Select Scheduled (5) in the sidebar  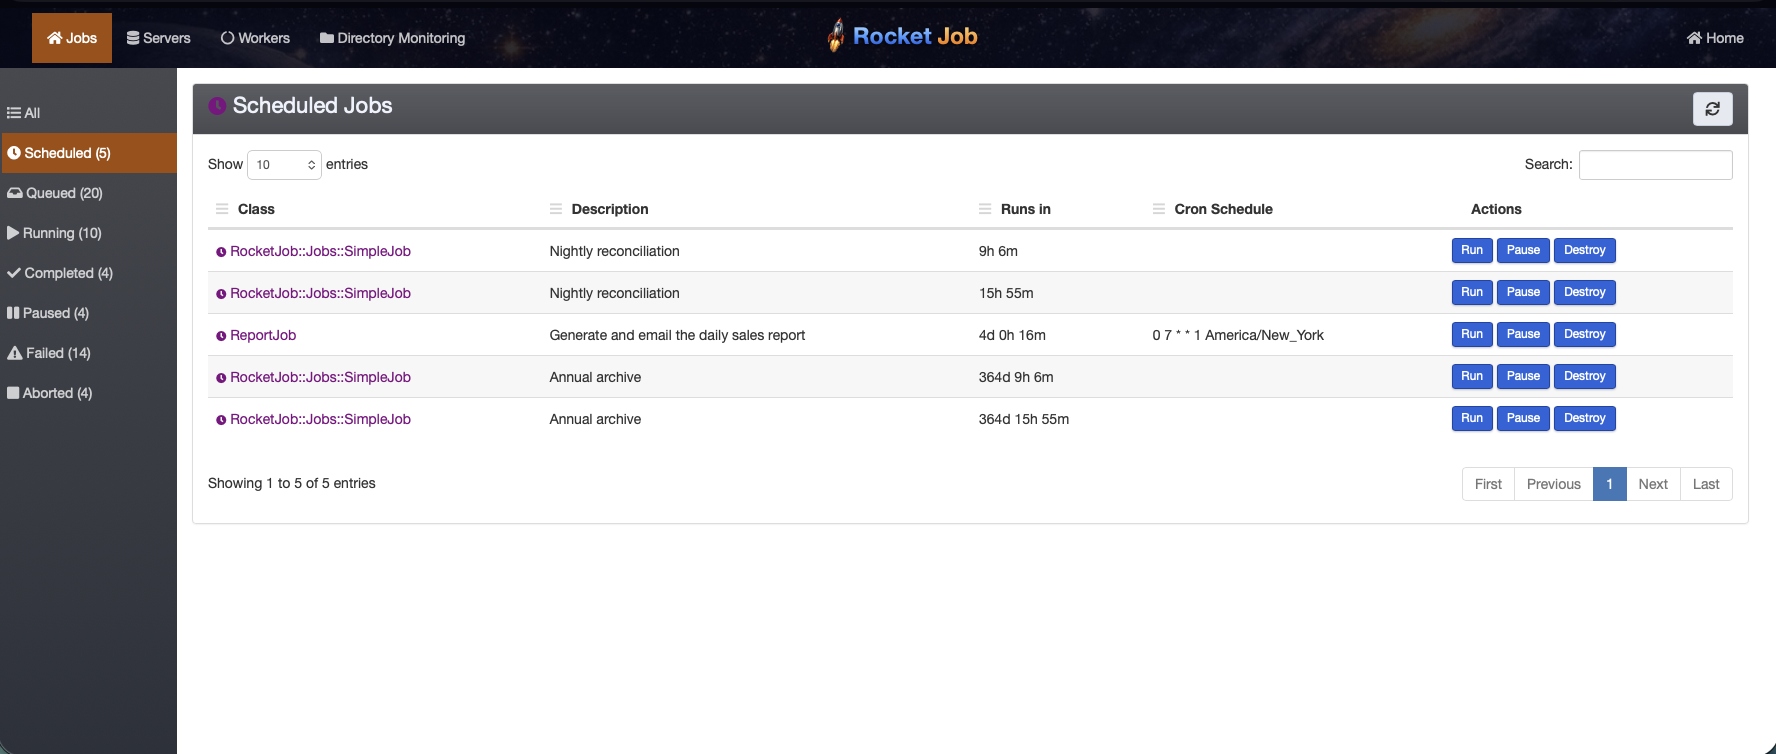89,153
